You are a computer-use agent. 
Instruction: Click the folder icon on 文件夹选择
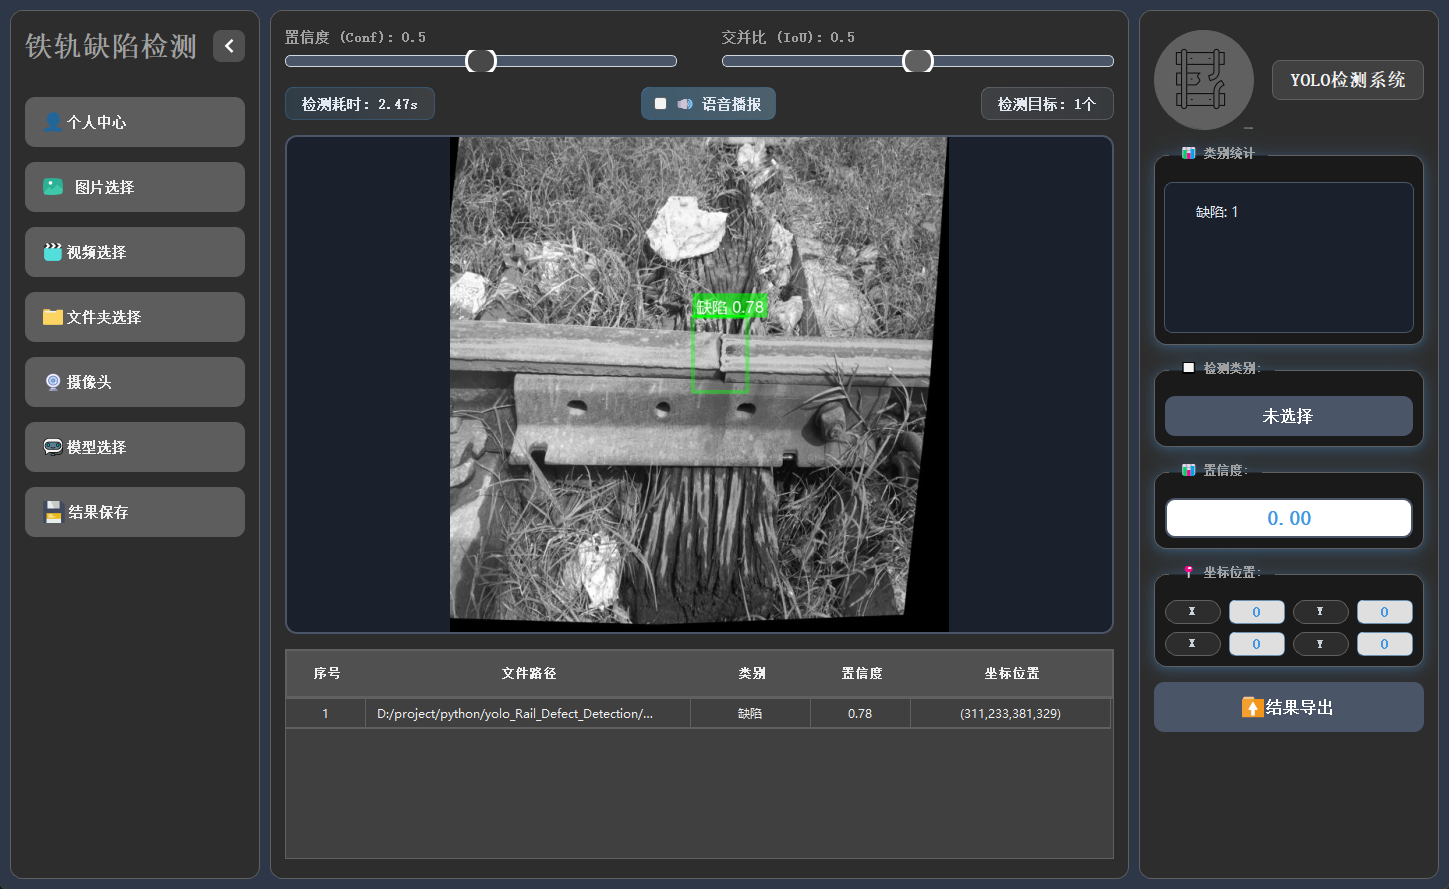coord(53,317)
